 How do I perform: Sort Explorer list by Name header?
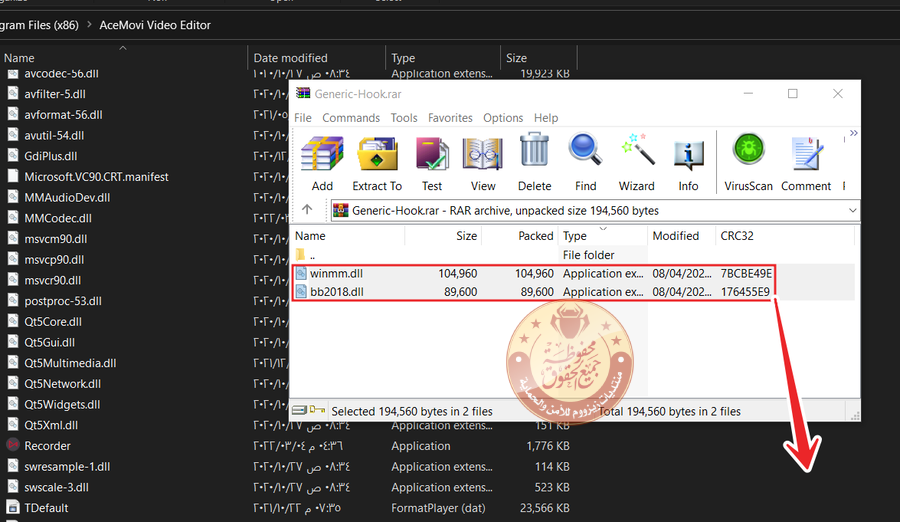click(x=19, y=58)
